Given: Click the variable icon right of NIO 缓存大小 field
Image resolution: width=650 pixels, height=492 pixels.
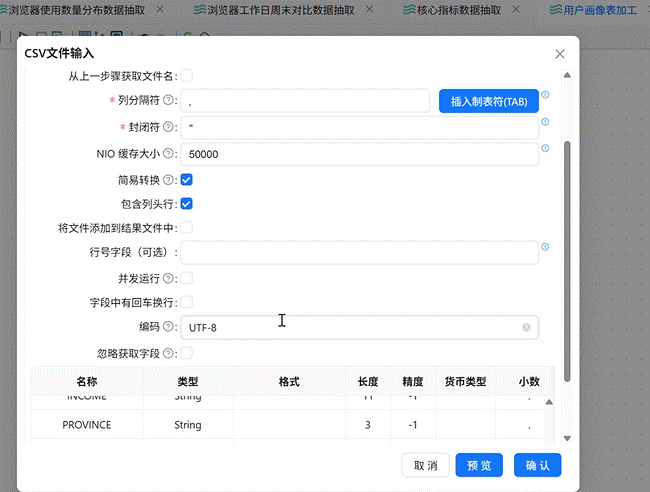Looking at the screenshot, I should 545,148.
